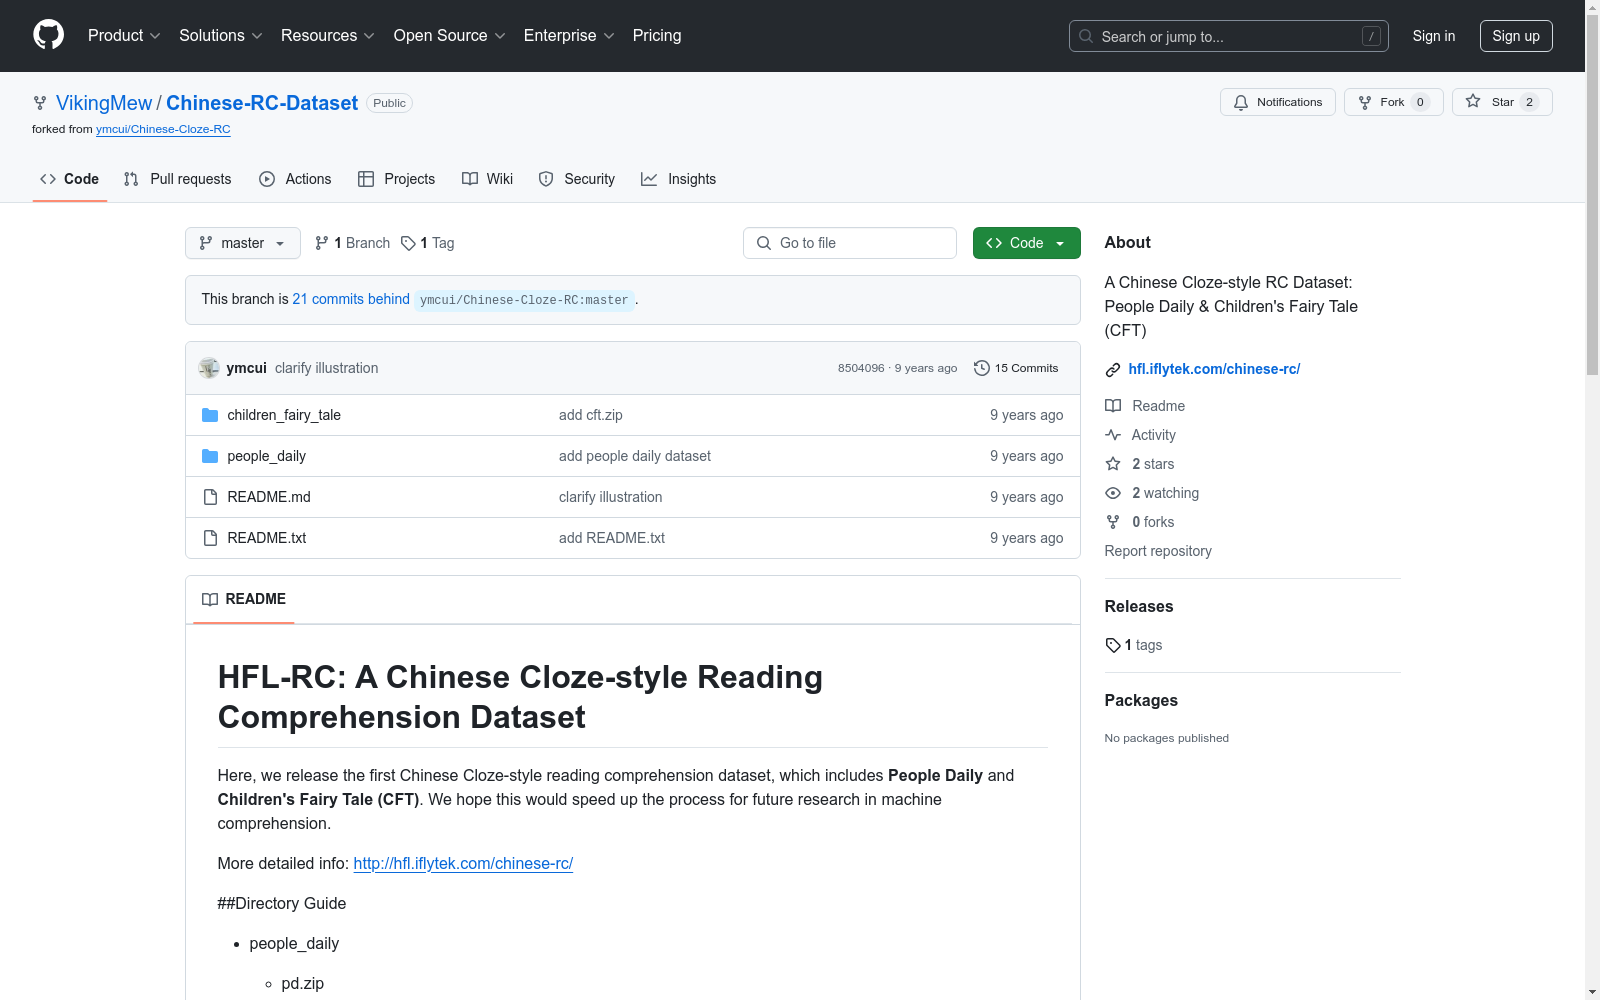Open the master branch selector dropdown
Screen dimensions: 1600x1000
pos(243,243)
